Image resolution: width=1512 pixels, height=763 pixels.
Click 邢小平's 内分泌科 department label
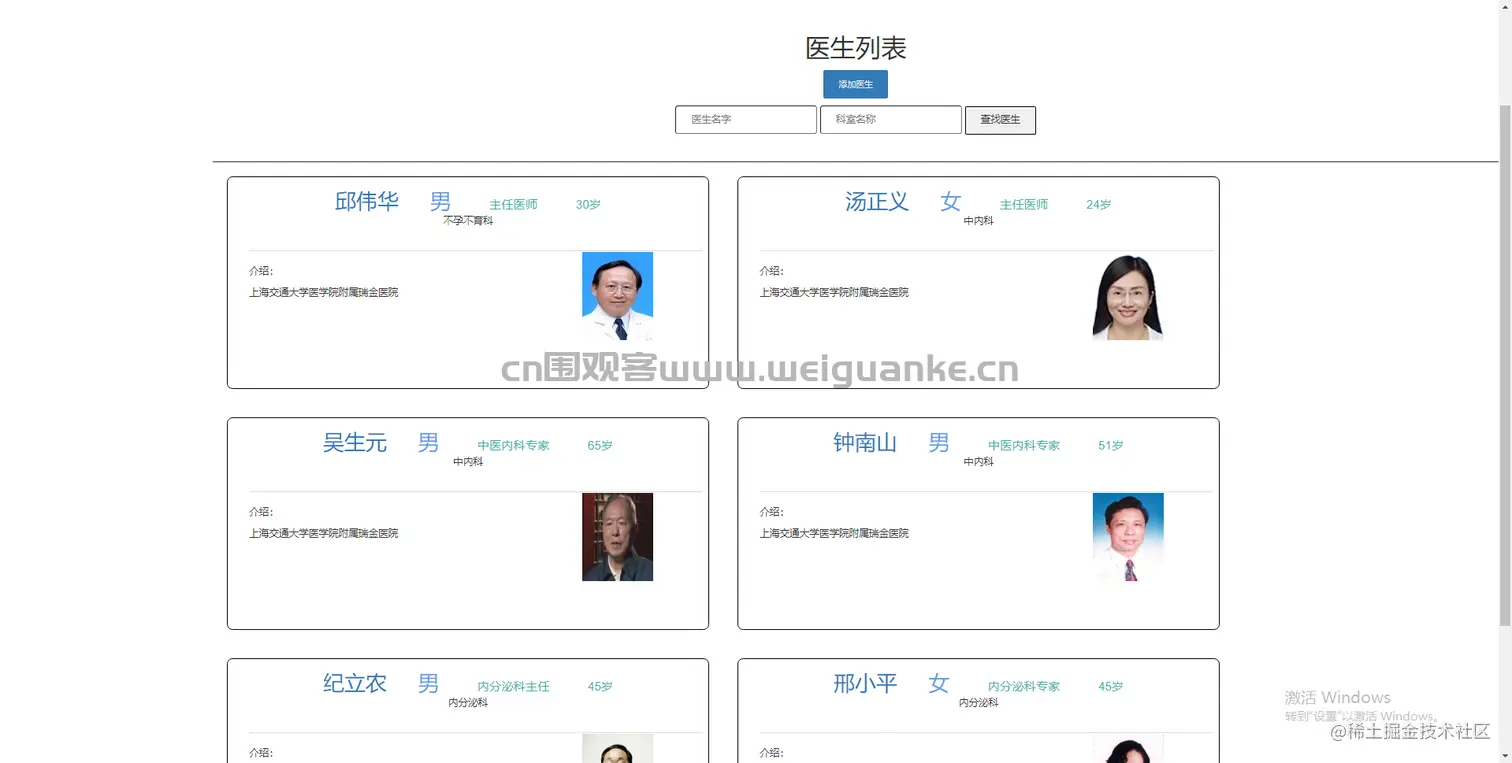point(978,703)
